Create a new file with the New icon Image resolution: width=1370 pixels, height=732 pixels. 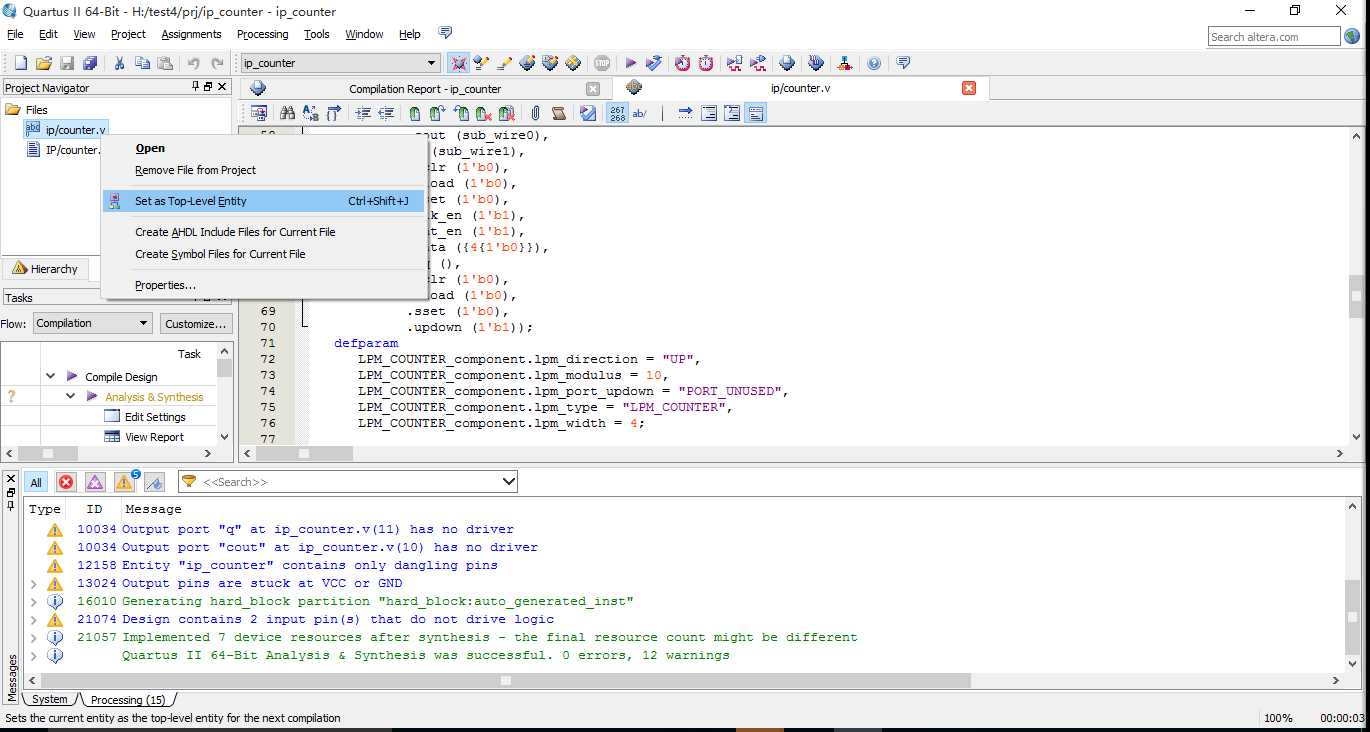(21, 63)
